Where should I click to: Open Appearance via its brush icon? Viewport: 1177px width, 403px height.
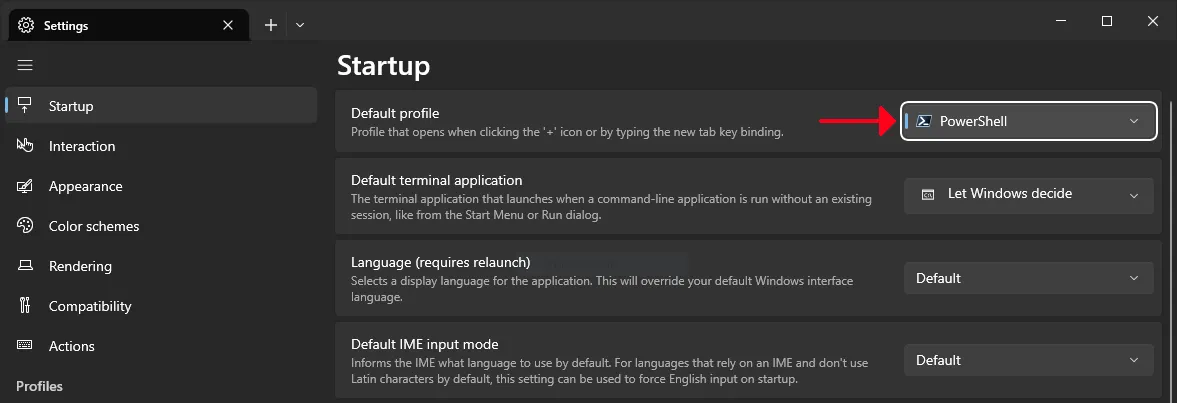point(25,186)
